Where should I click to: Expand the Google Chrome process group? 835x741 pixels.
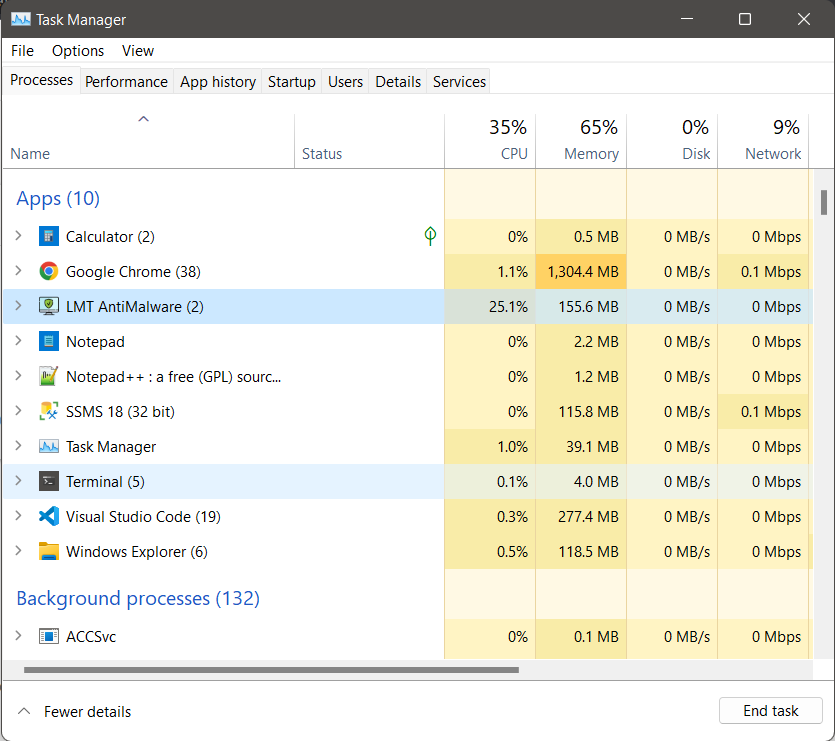click(18, 272)
